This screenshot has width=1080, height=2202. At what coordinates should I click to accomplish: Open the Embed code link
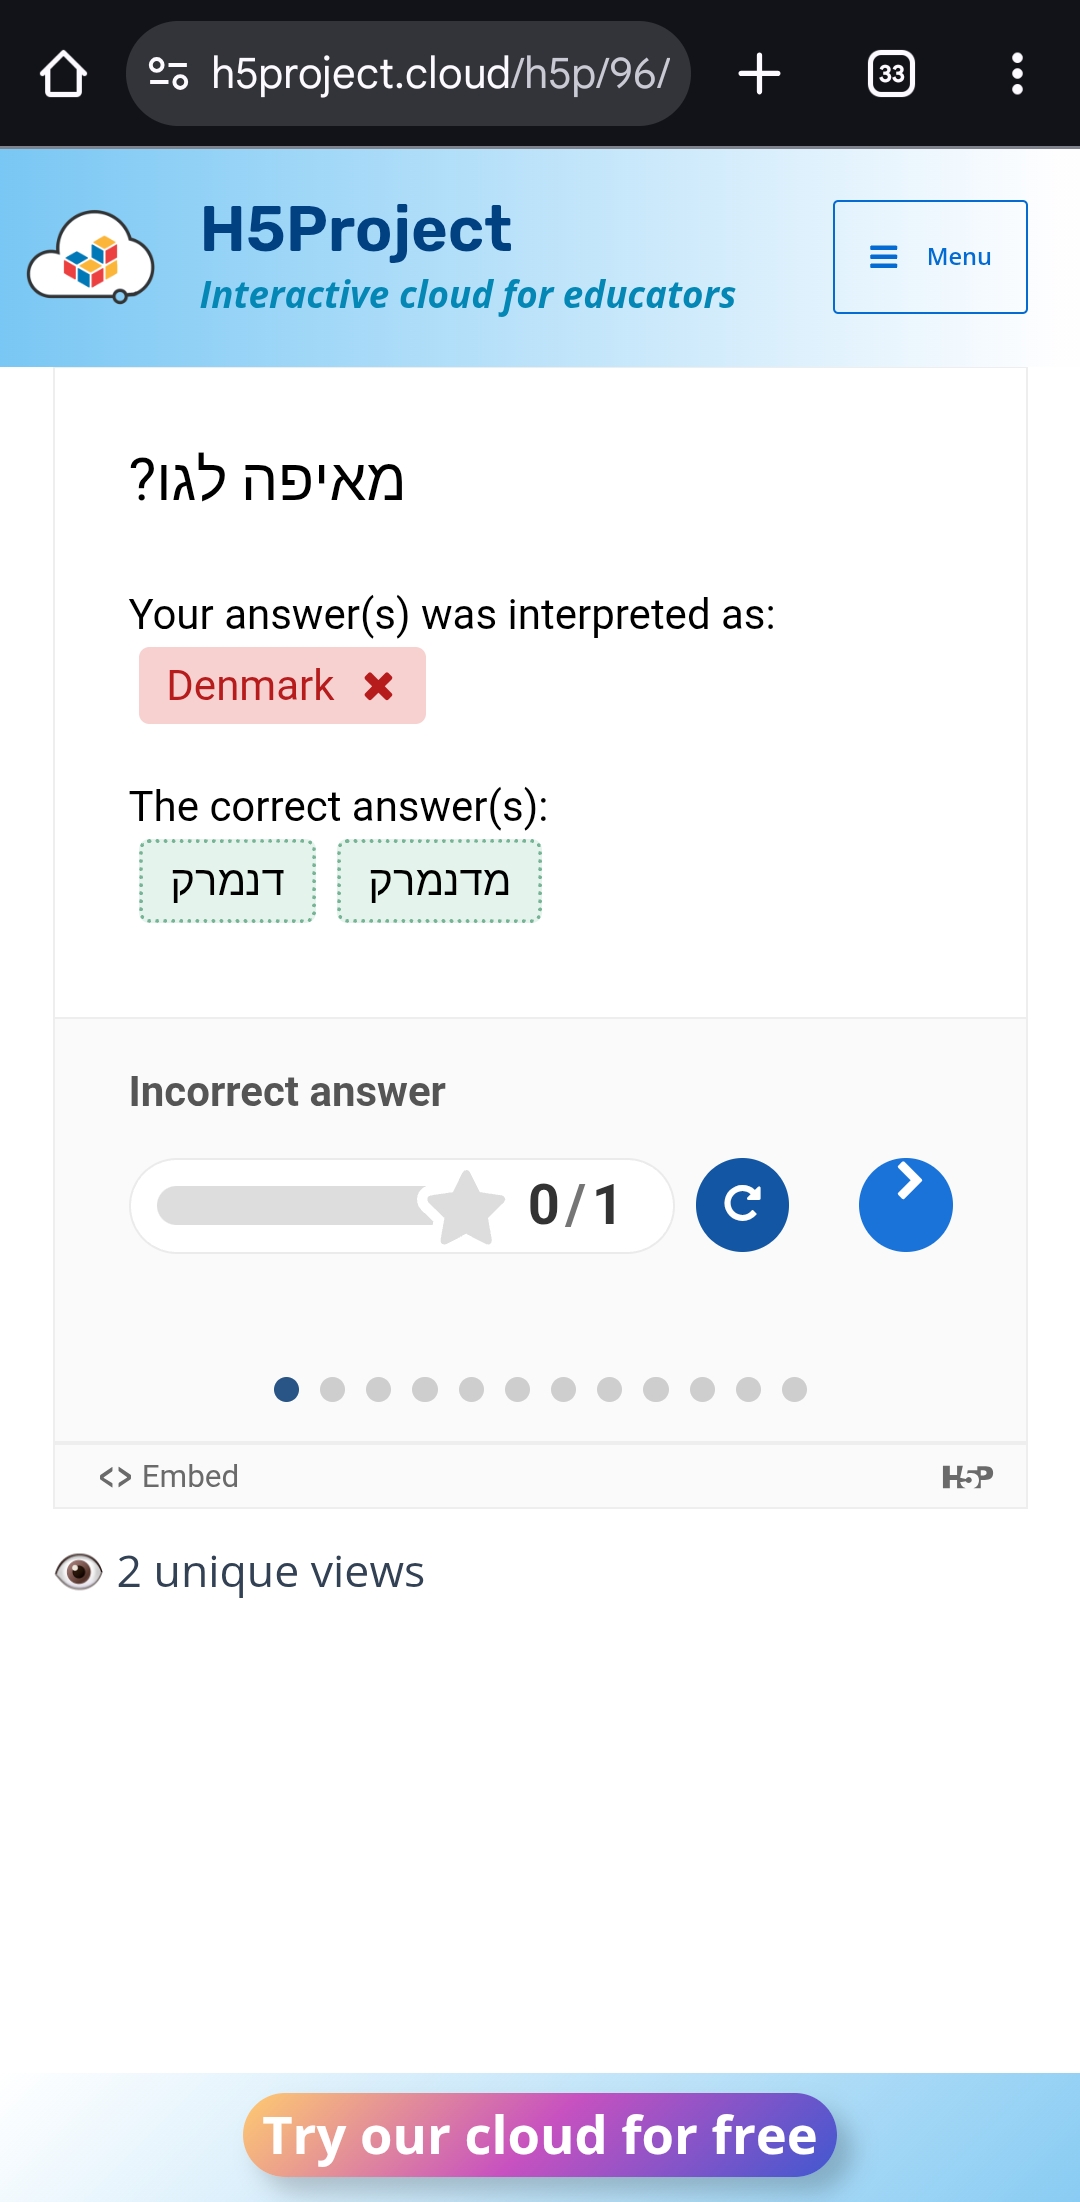coord(169,1477)
